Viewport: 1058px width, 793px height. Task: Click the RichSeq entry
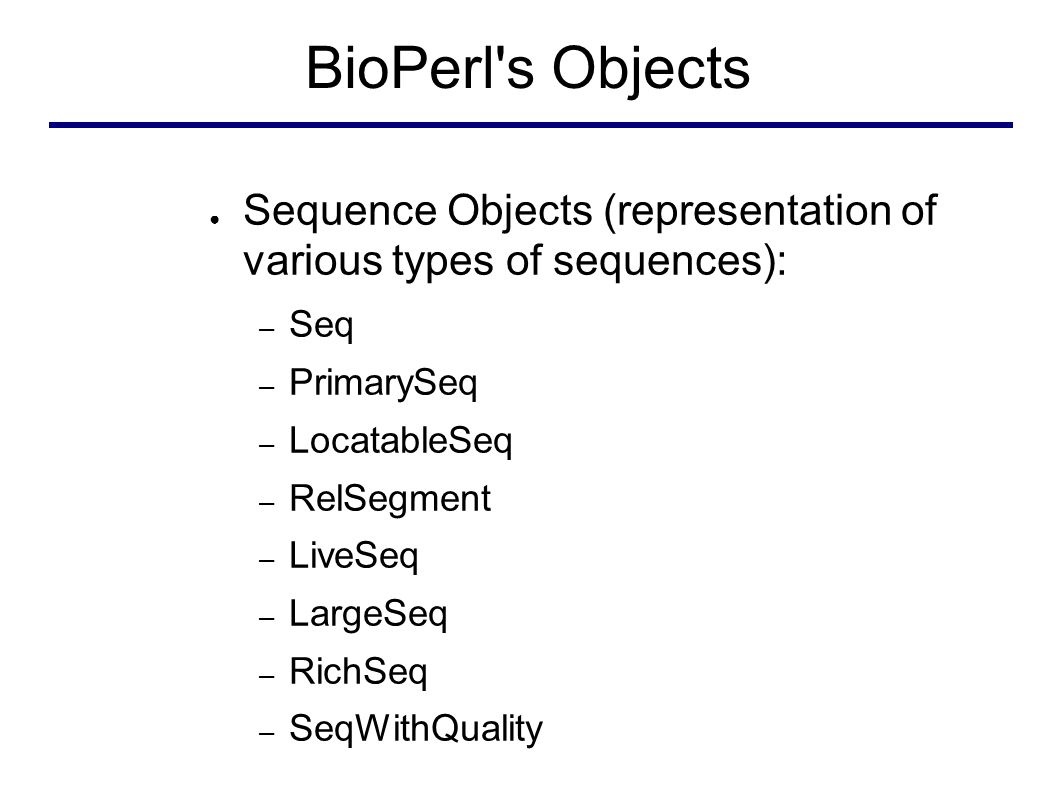[x=358, y=672]
